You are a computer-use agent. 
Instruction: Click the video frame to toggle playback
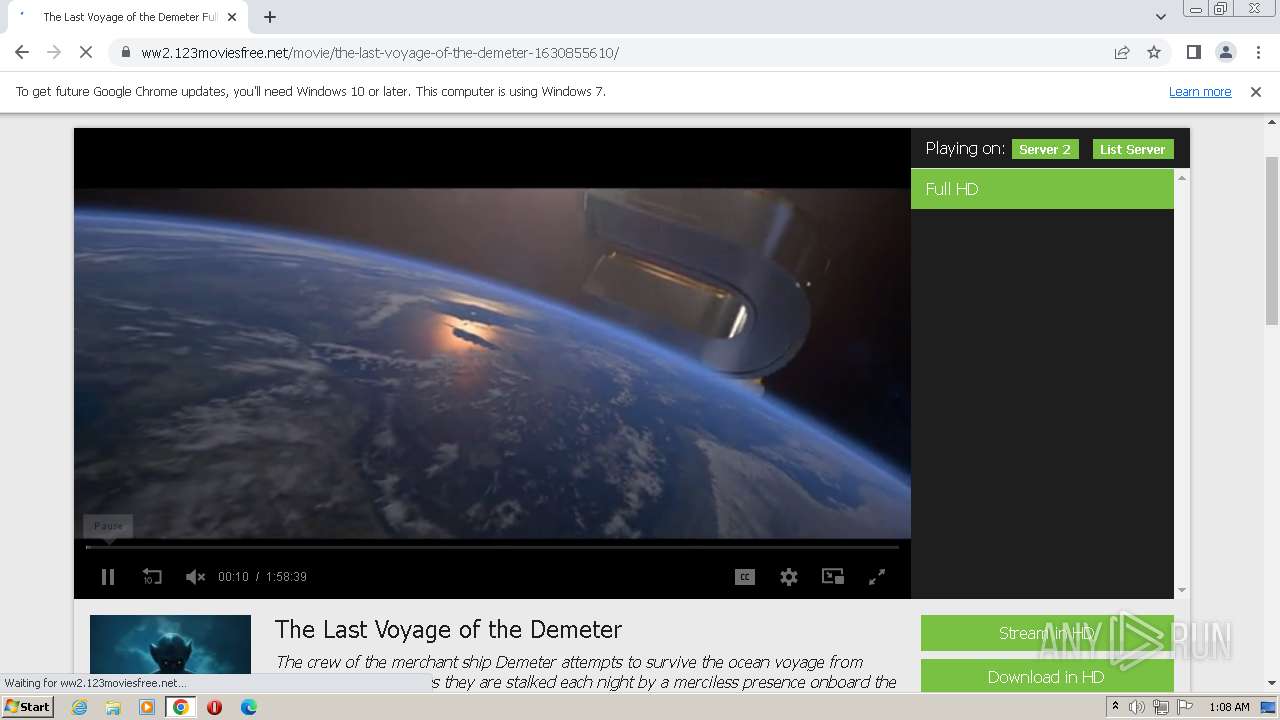(x=492, y=363)
